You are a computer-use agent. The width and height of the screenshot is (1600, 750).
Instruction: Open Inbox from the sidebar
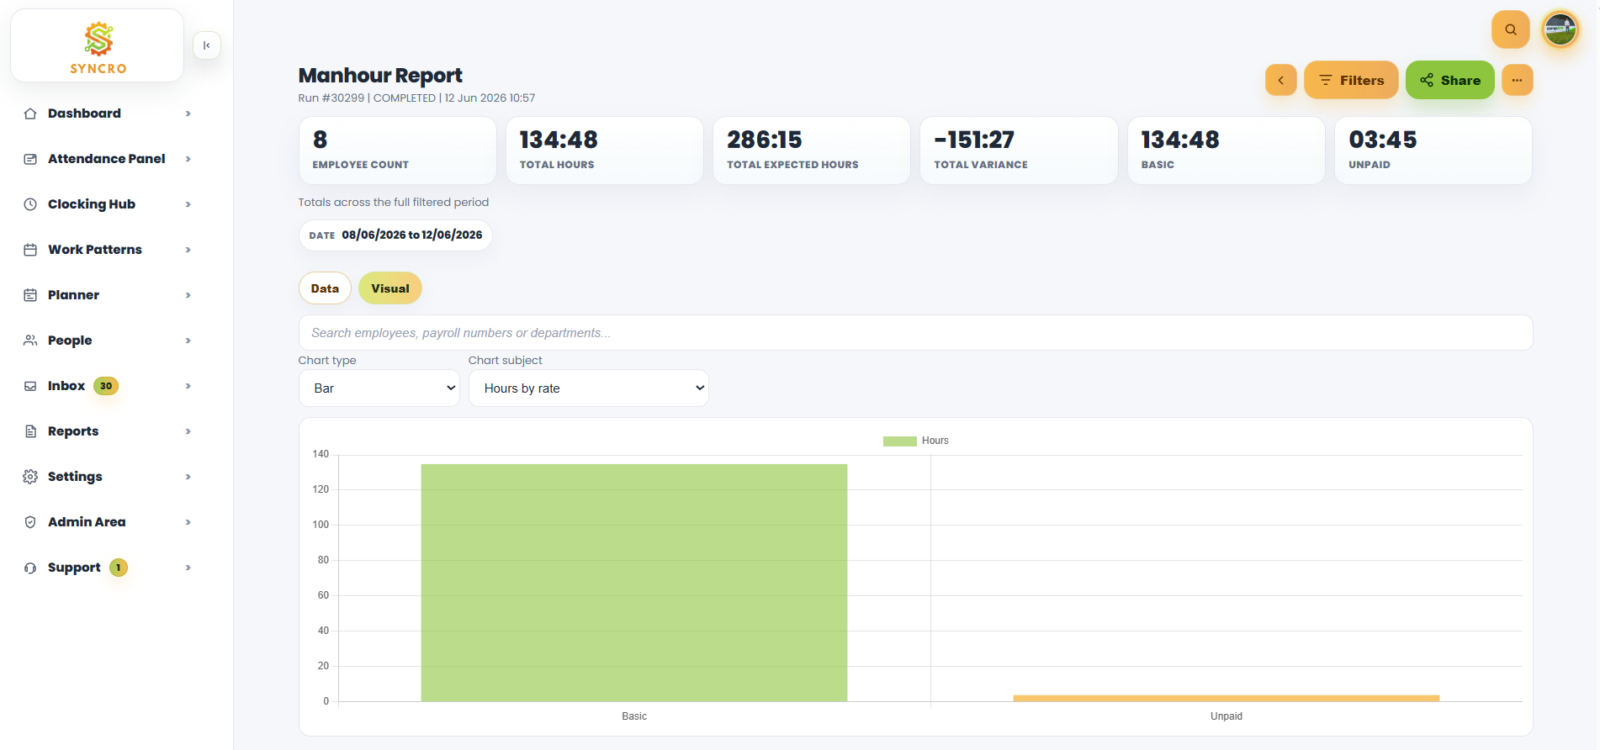tap(66, 386)
